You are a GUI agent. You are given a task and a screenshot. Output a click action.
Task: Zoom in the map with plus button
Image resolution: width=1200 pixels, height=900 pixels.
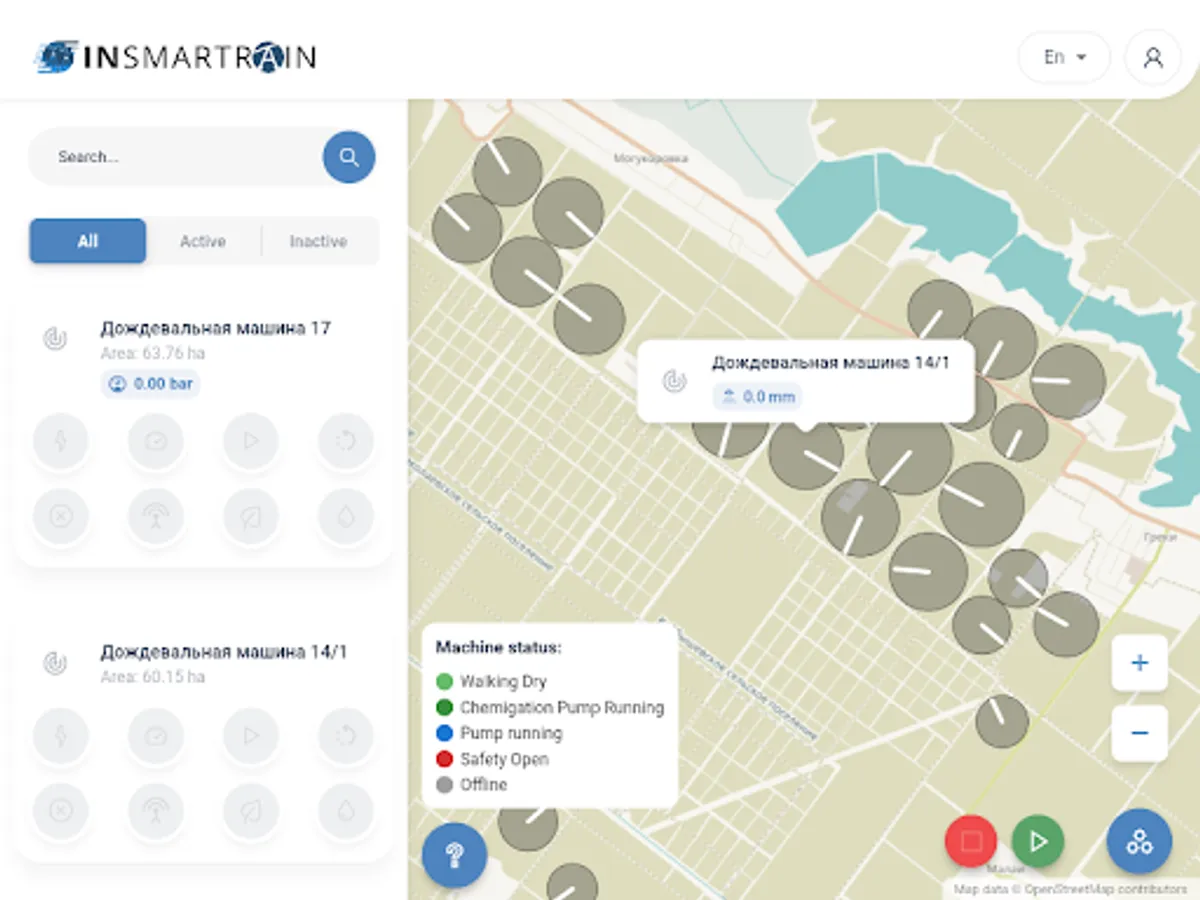[1139, 662]
